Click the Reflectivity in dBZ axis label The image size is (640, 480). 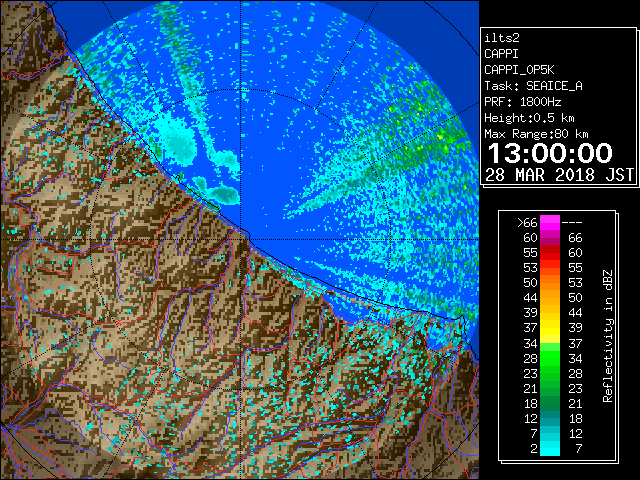[x=608, y=336]
